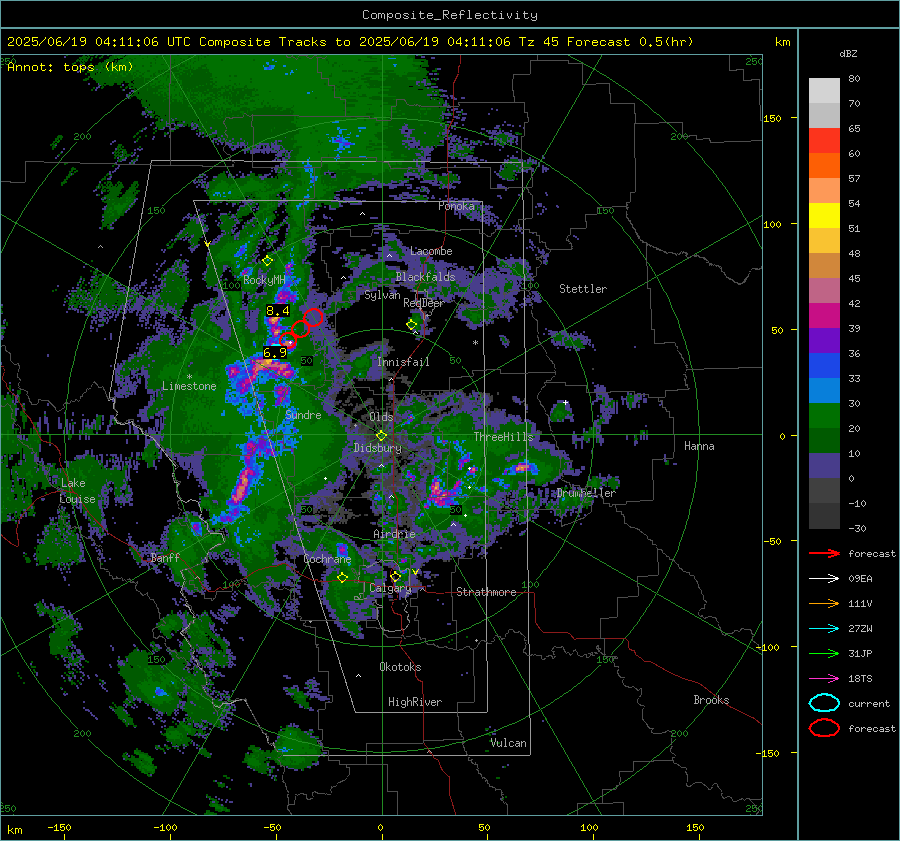Click the yellow diamond radar-center marker above Didsbury
Viewport: 900px width, 841px height.
tap(381, 436)
